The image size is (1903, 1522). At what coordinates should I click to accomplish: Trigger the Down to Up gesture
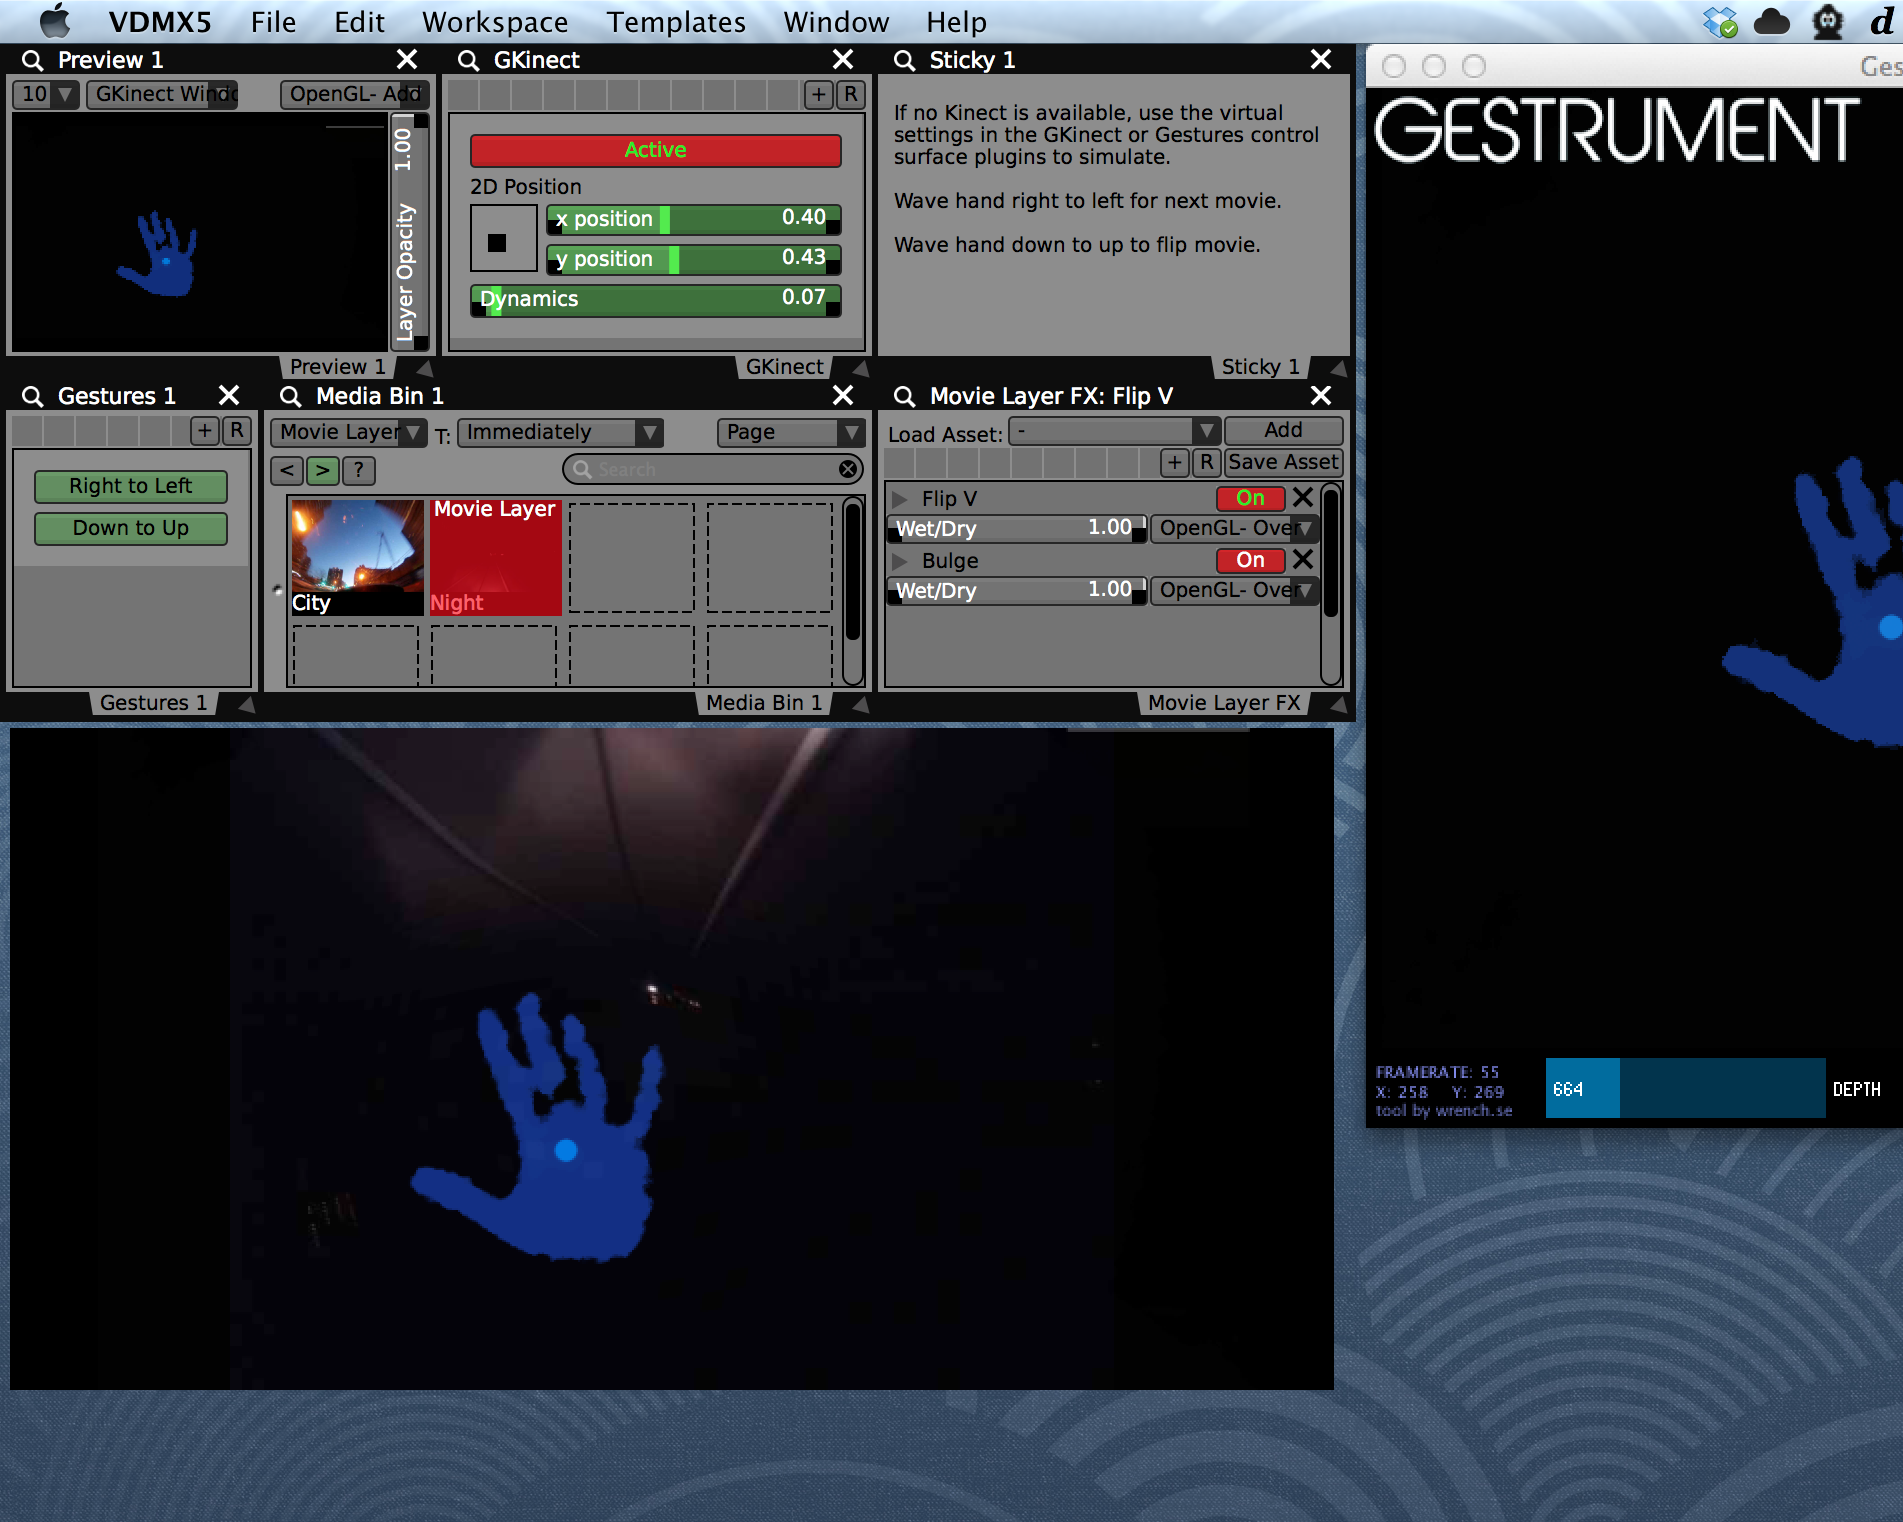click(x=131, y=528)
